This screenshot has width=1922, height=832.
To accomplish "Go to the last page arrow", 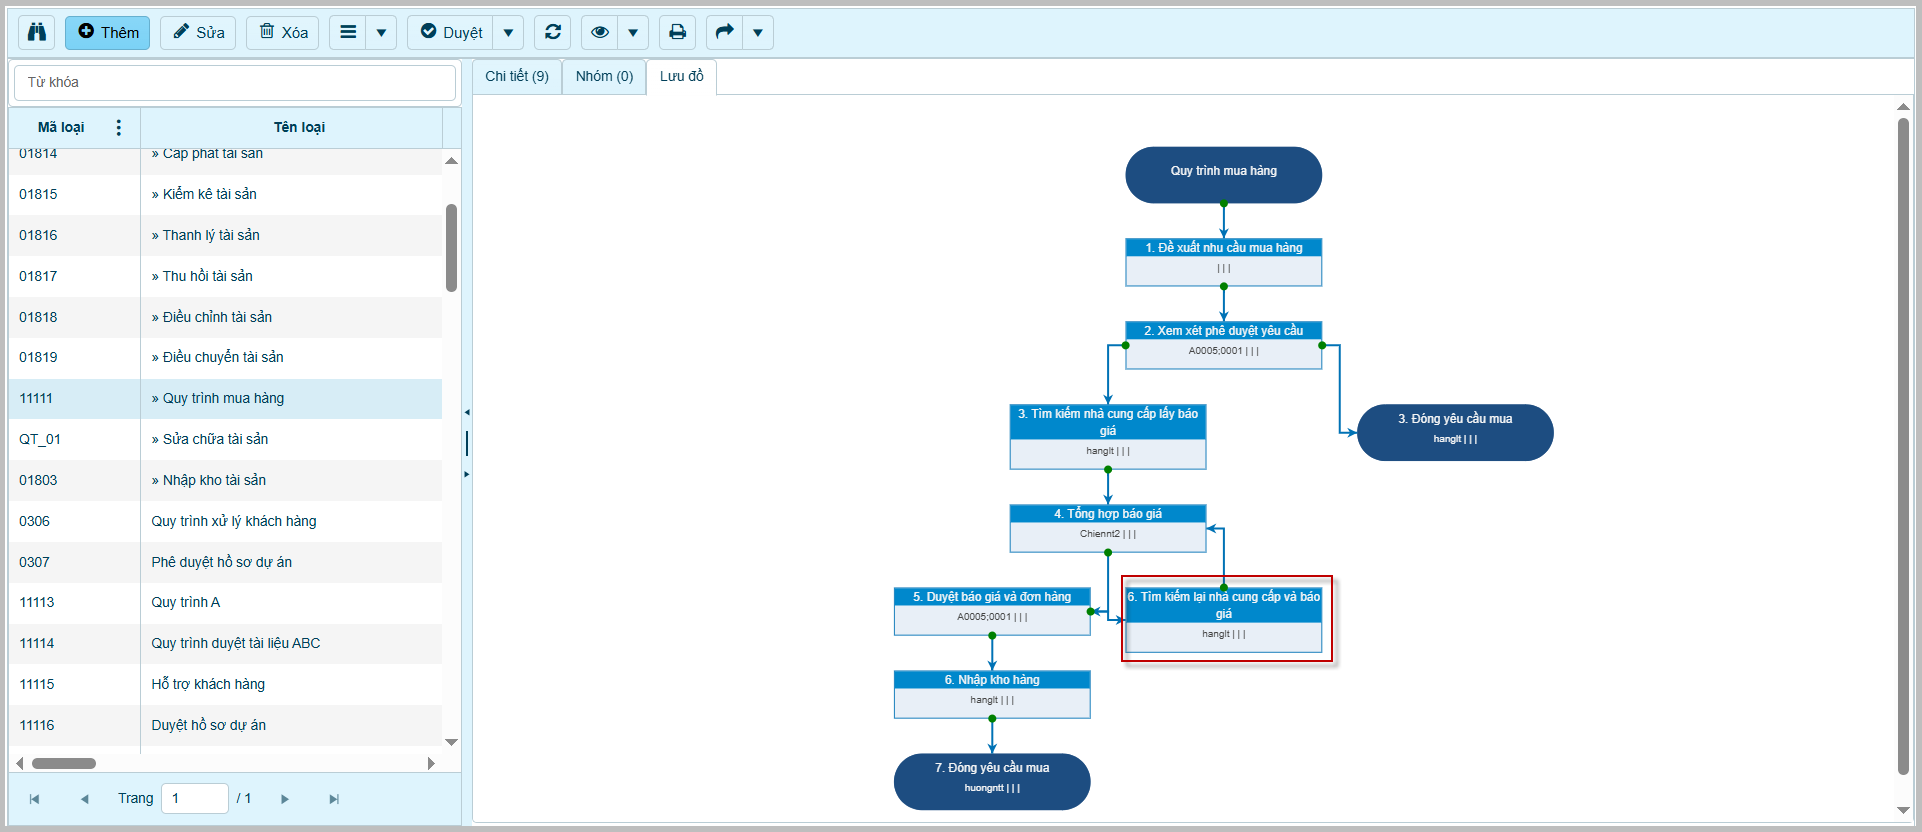I will pyautogui.click(x=334, y=799).
